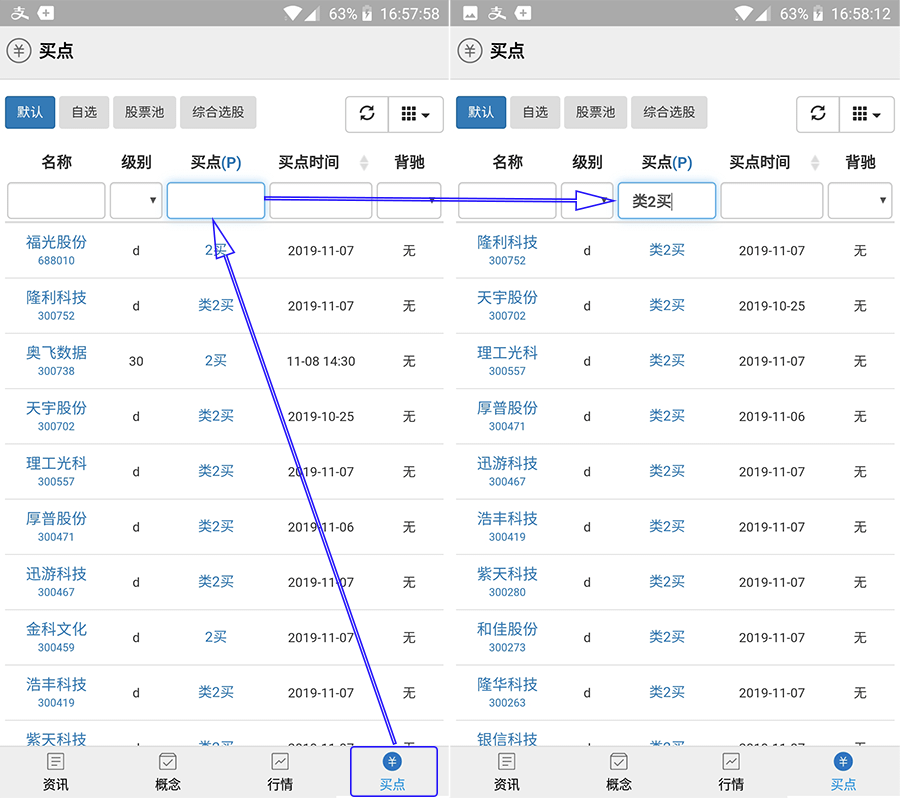
Task: Toggle the 股票池 filter on the right screen
Action: click(596, 112)
